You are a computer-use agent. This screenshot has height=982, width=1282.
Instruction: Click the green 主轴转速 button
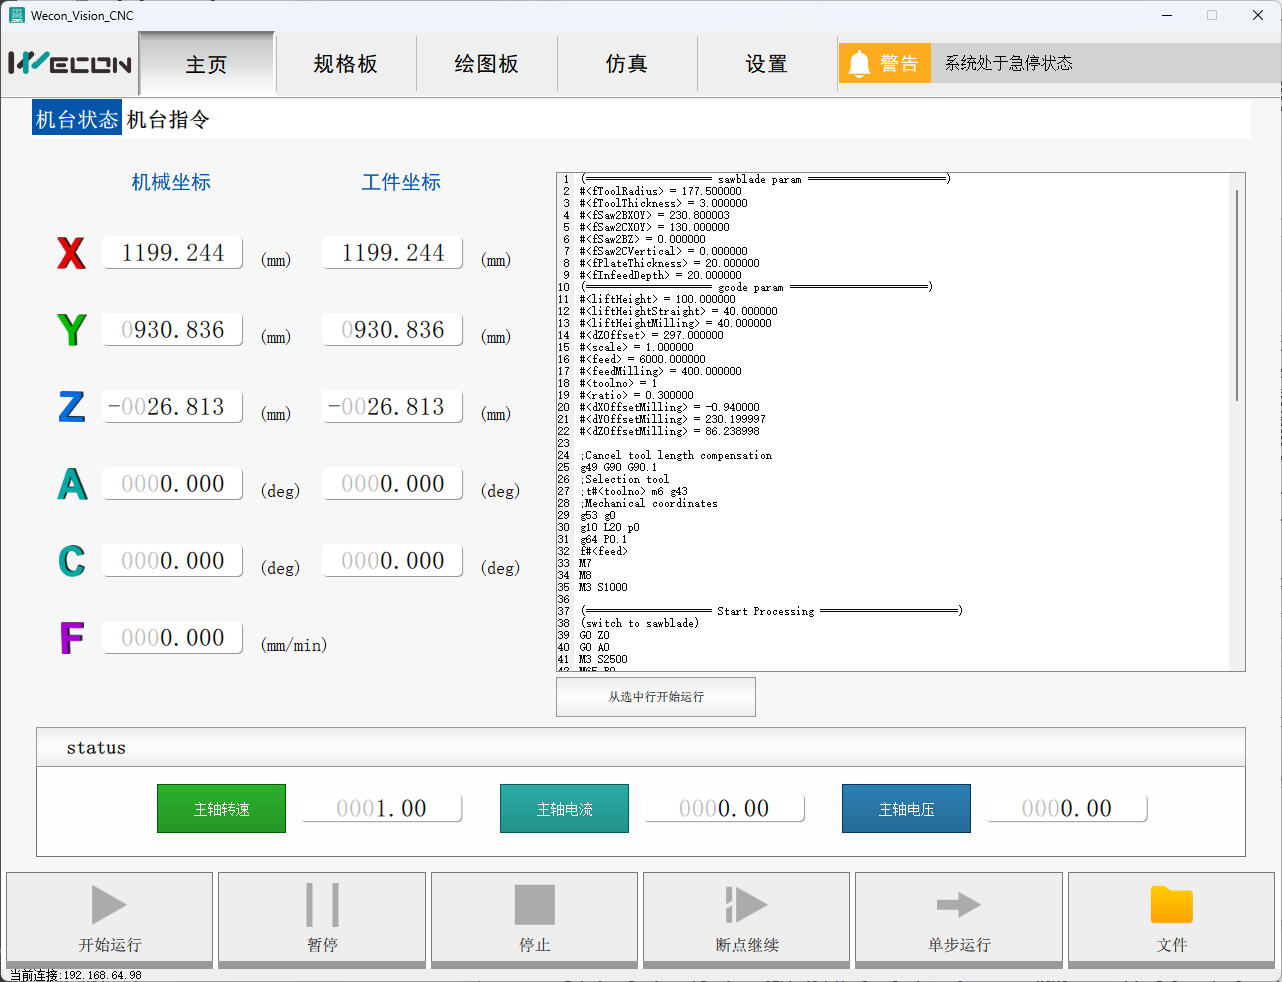click(222, 809)
